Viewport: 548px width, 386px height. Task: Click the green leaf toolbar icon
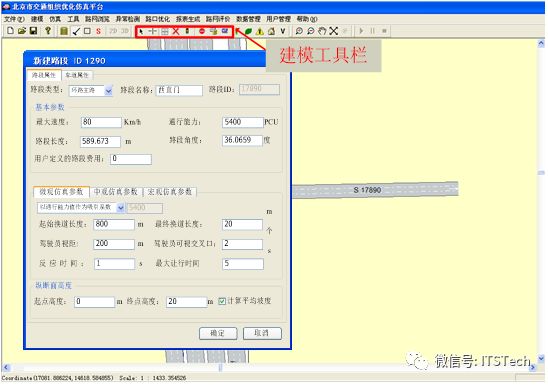248,31
